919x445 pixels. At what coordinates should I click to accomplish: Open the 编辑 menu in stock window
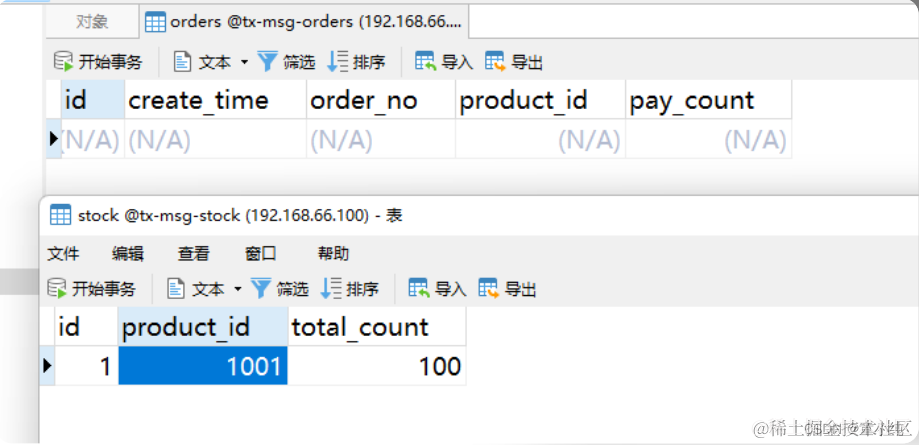[x=128, y=253]
